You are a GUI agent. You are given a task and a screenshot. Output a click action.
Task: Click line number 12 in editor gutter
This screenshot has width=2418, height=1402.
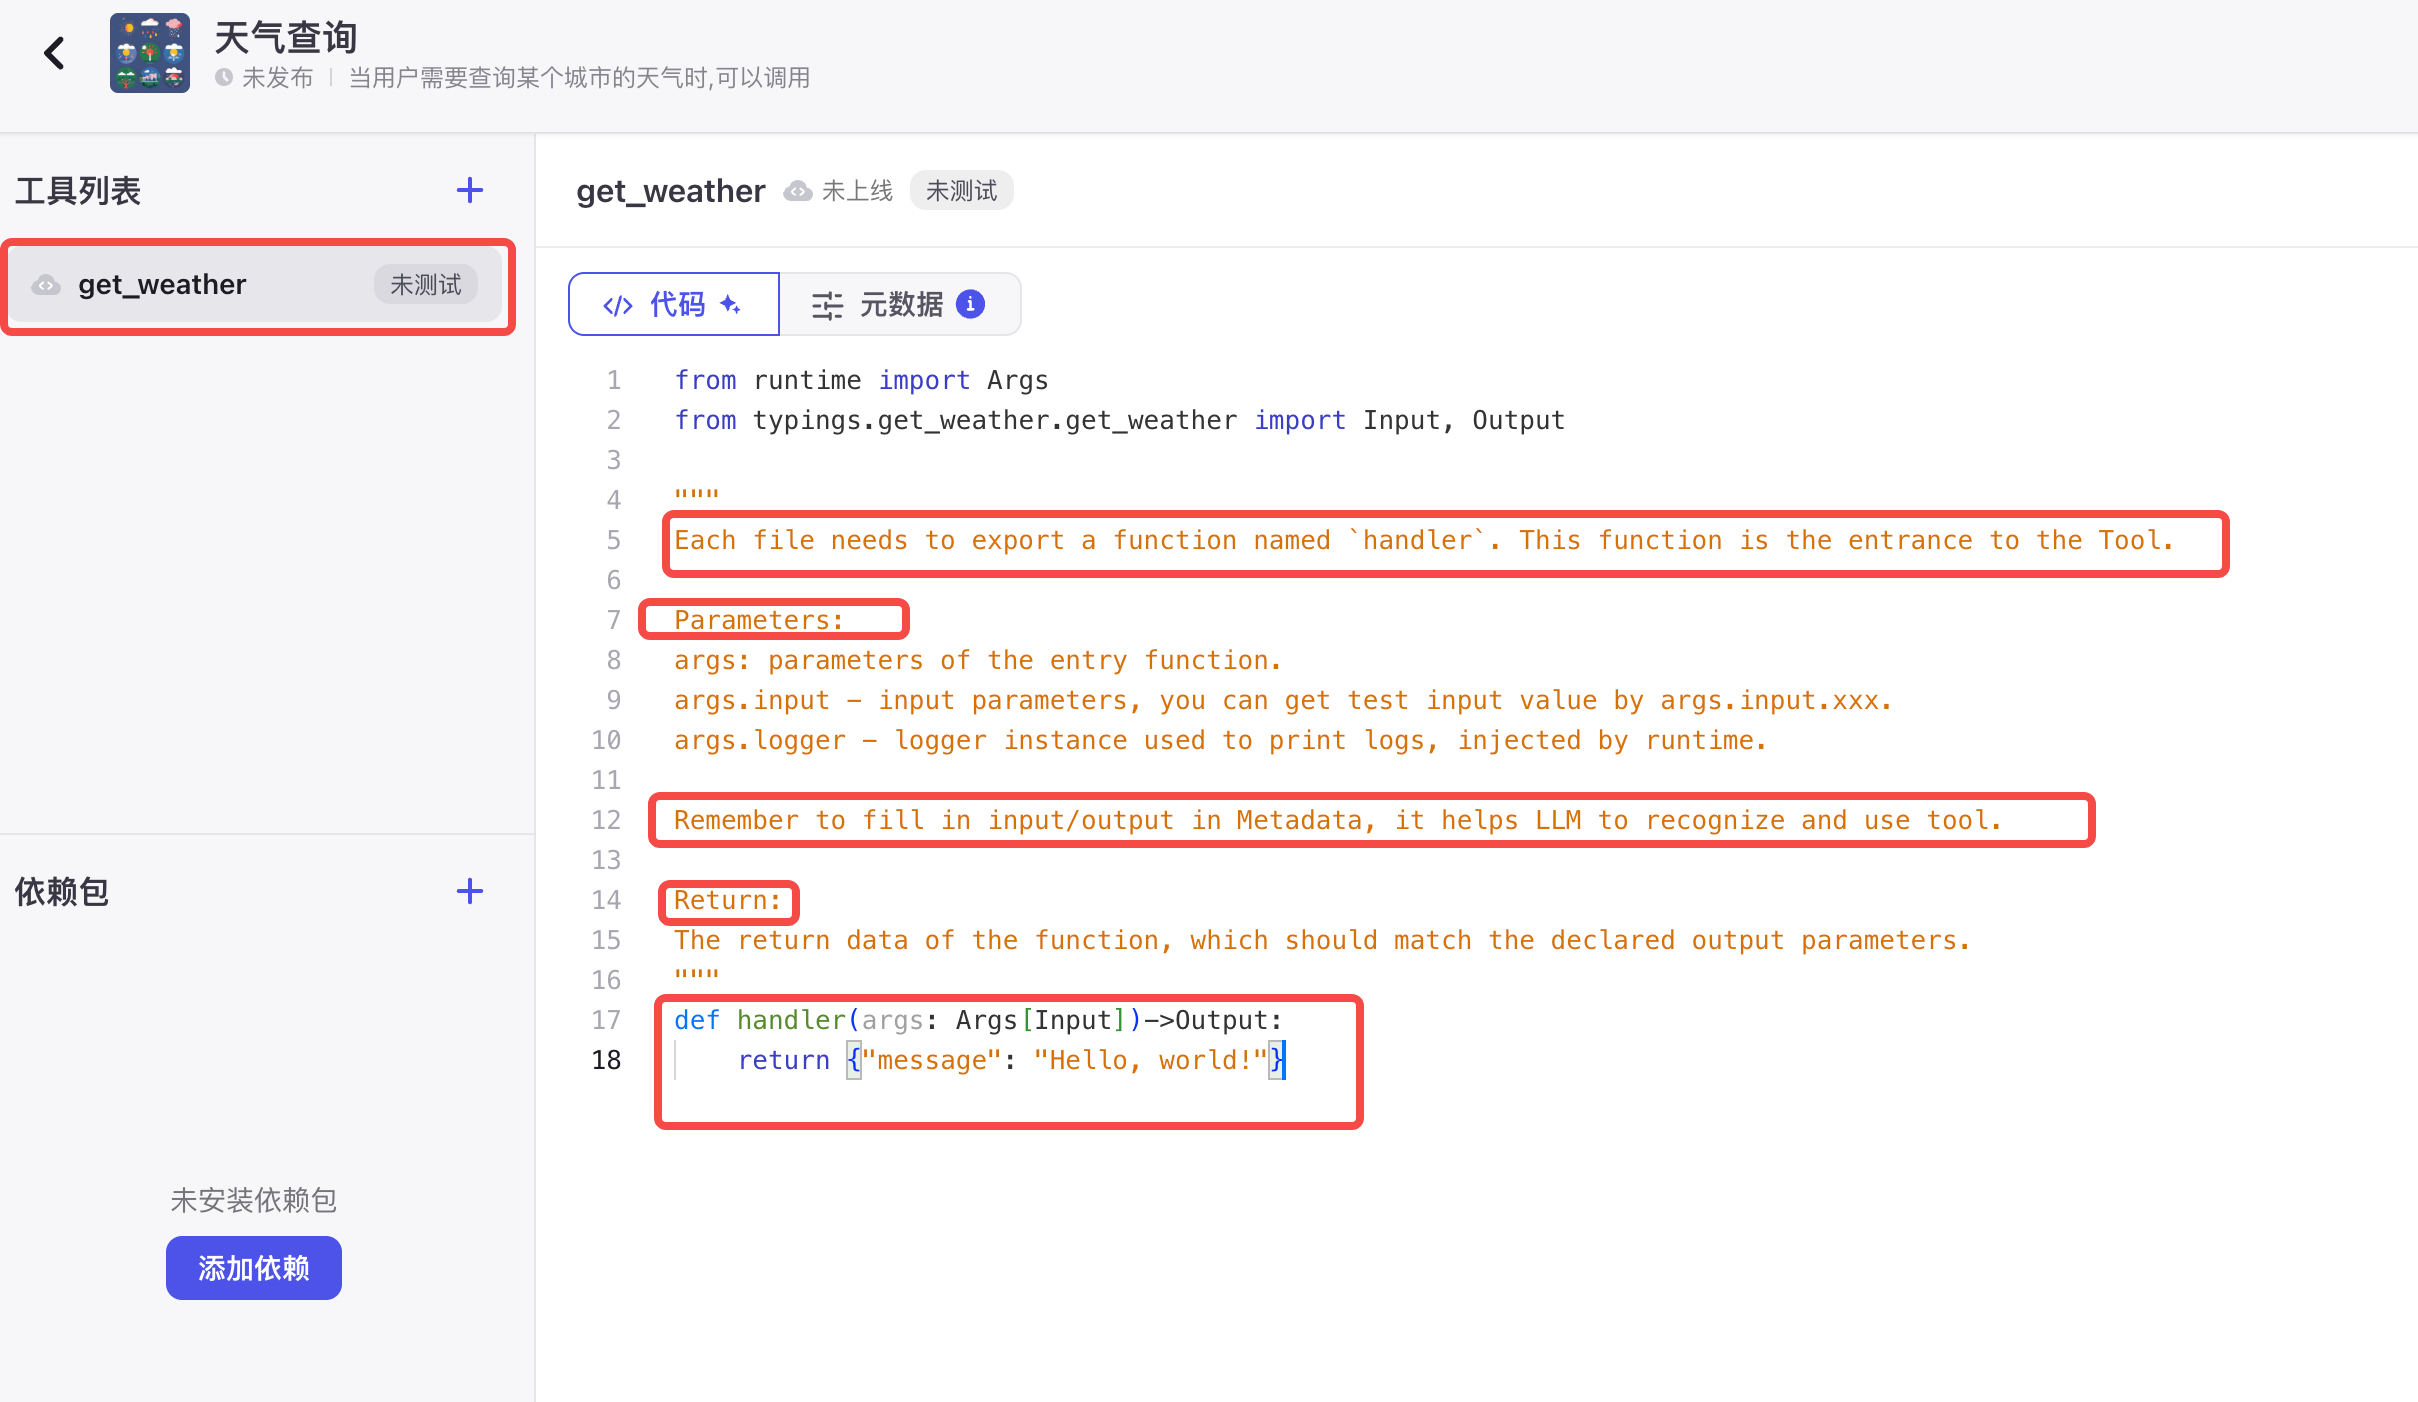point(606,820)
